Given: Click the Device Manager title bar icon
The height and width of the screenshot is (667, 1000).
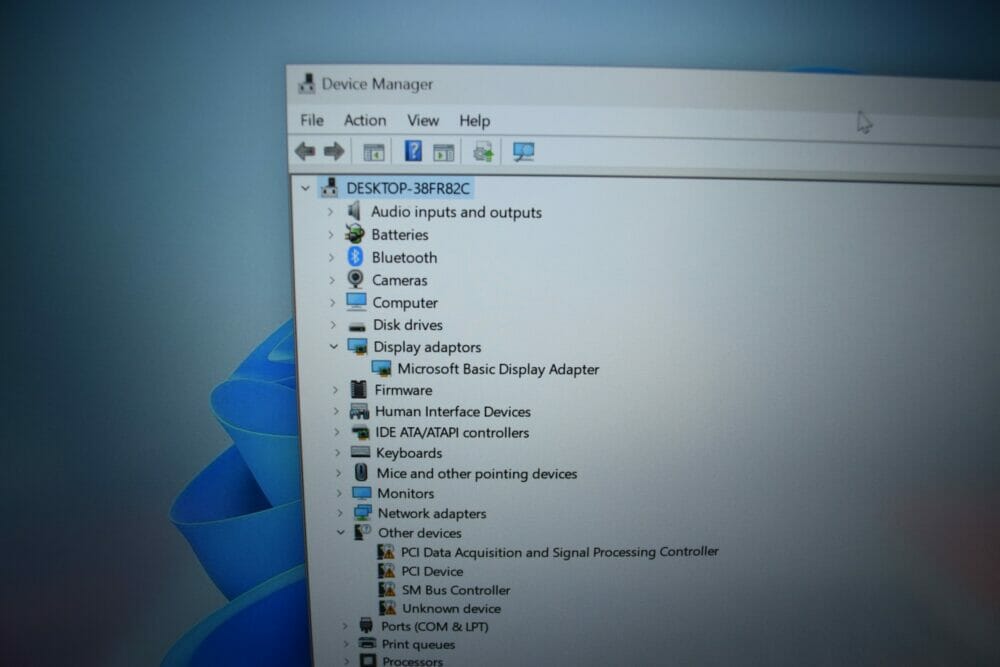Looking at the screenshot, I should coord(306,84).
